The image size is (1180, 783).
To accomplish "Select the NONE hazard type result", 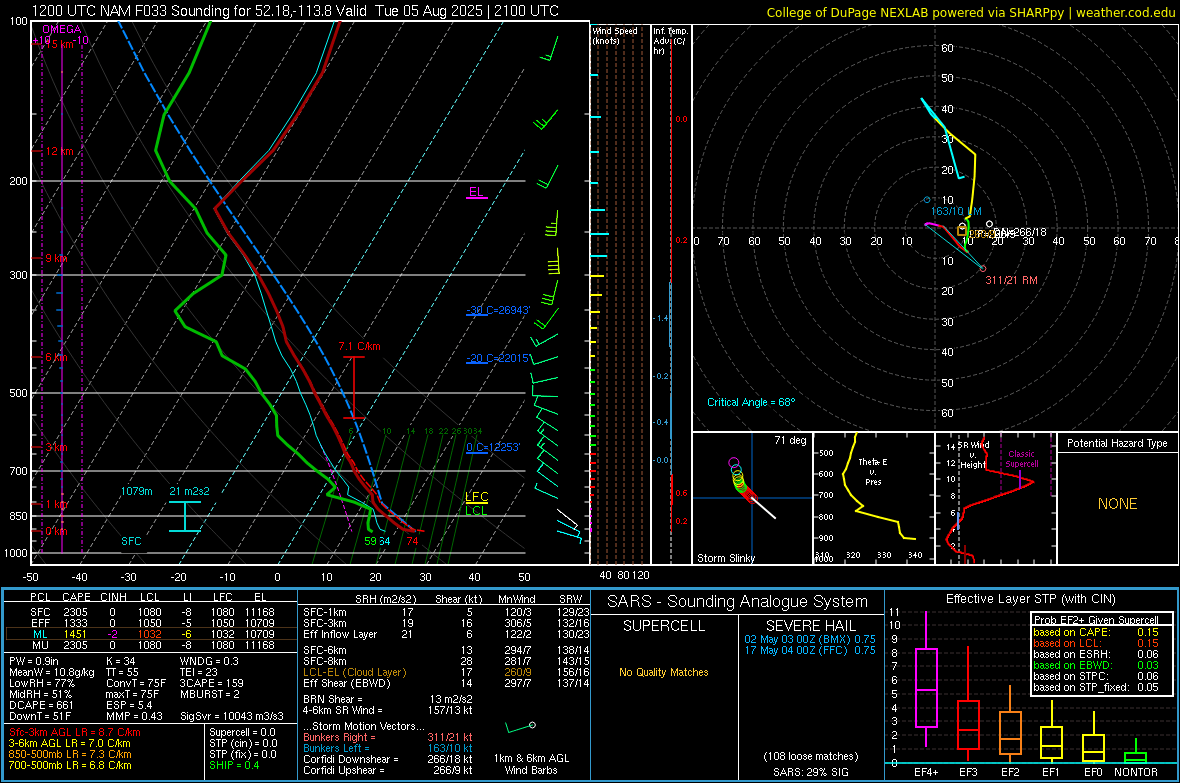I will tap(1117, 504).
